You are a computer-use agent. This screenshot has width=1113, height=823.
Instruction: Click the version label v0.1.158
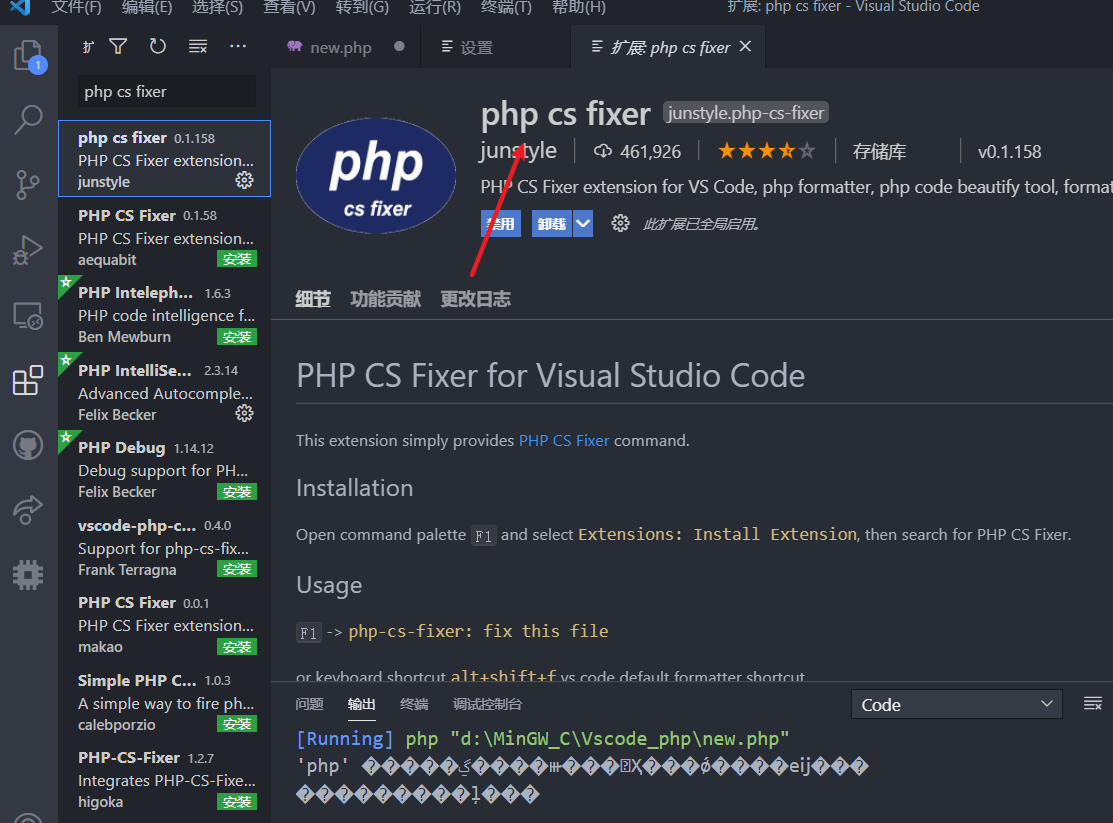click(1009, 151)
